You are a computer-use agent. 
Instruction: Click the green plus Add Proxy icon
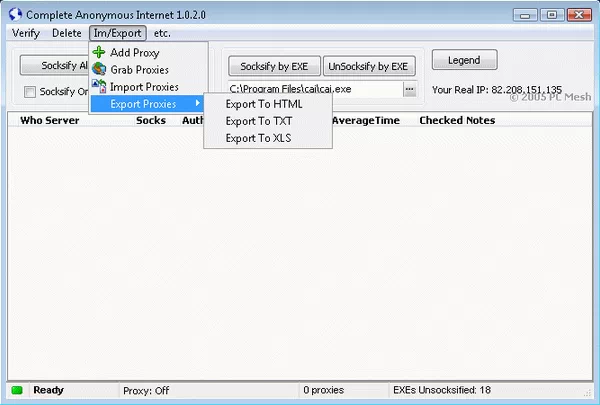[x=99, y=52]
